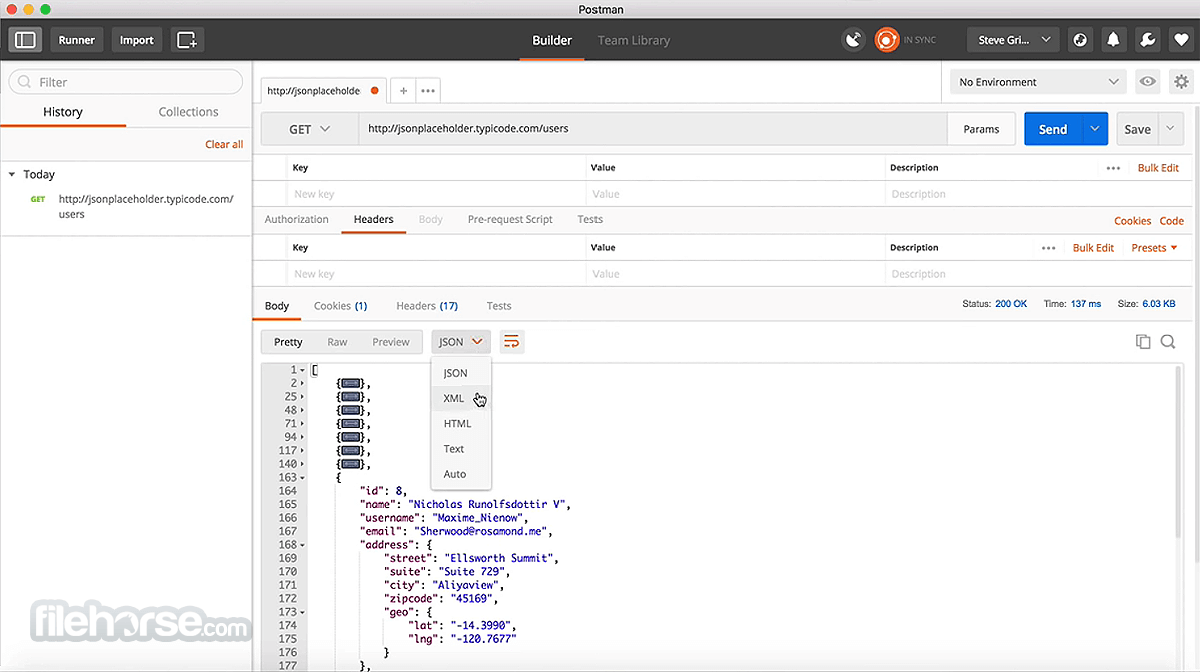
Task: Open the Cookies link
Action: [1133, 221]
